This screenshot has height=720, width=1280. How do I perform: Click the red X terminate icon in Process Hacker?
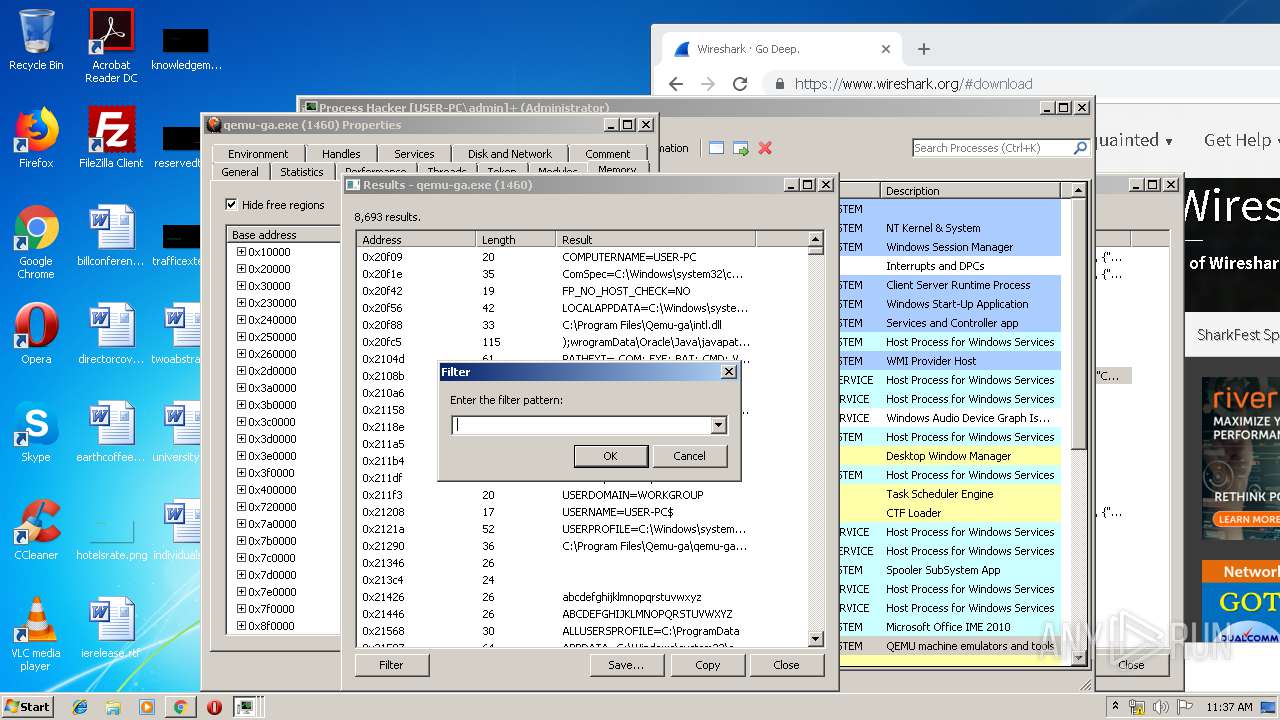765,148
